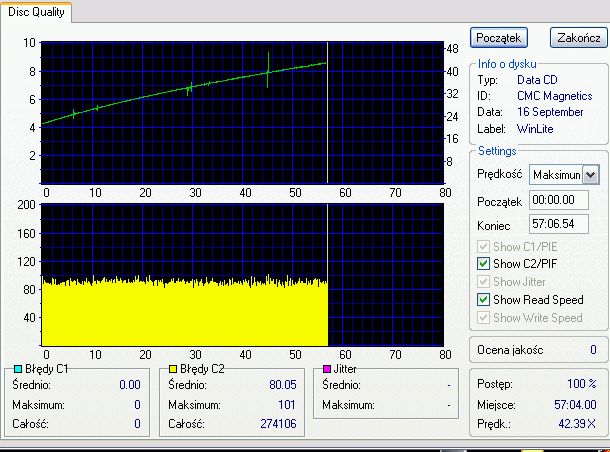
Task: Click the C2 average value 80.05
Action: point(283,385)
